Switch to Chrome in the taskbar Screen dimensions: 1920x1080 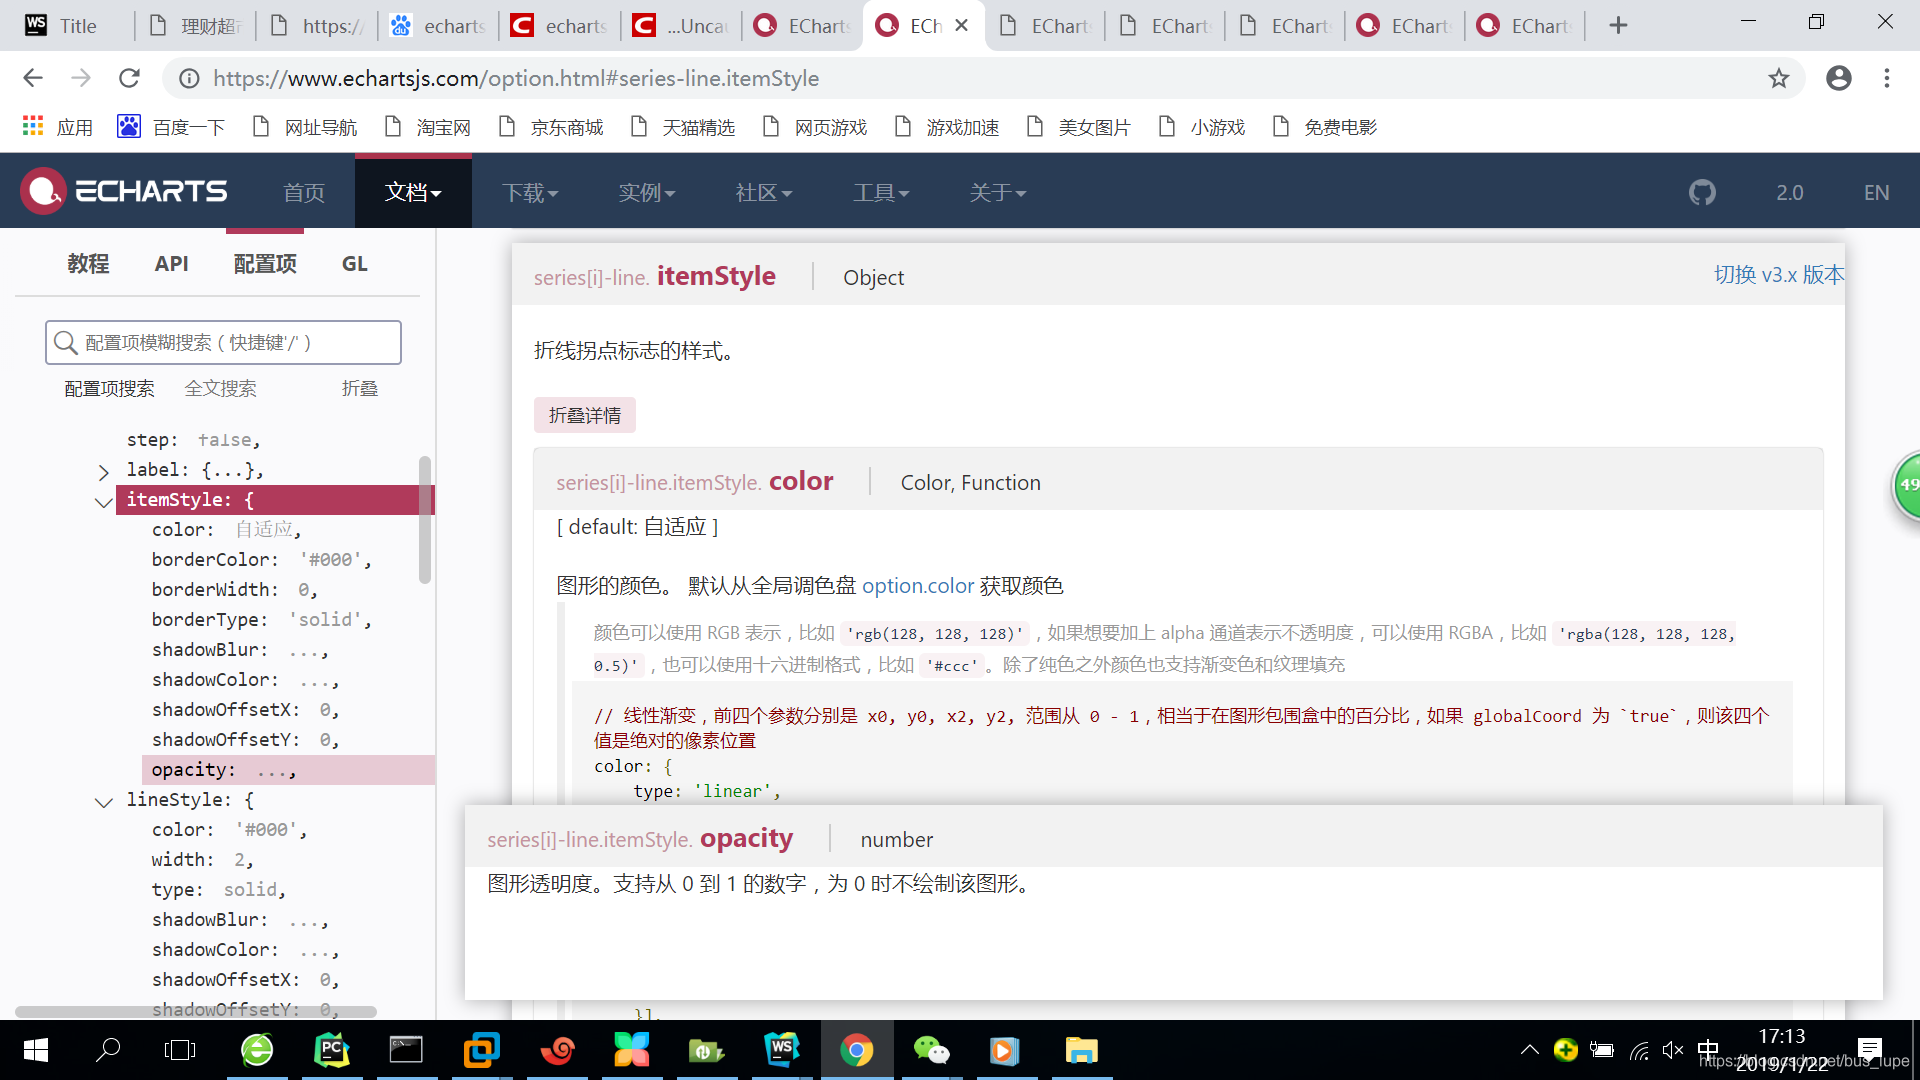[857, 1050]
